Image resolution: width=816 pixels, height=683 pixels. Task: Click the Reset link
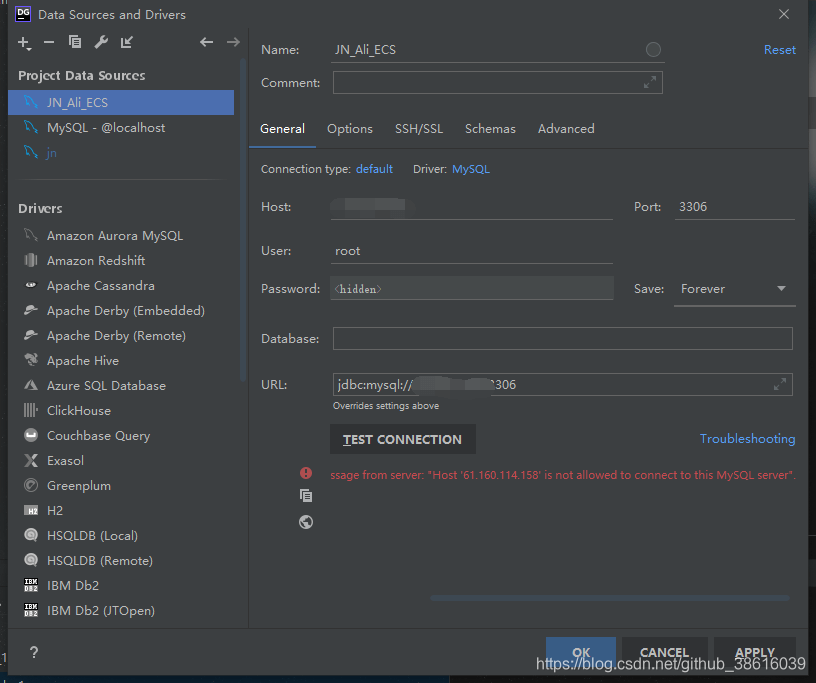[780, 50]
